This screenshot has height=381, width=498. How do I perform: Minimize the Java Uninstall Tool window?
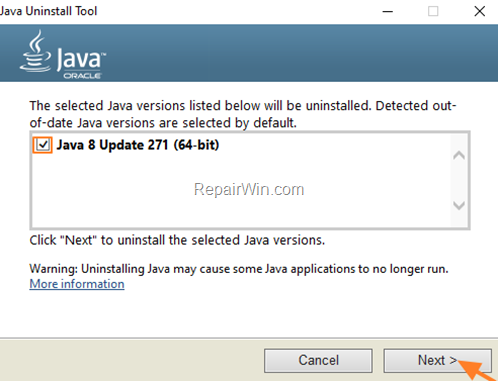point(387,12)
